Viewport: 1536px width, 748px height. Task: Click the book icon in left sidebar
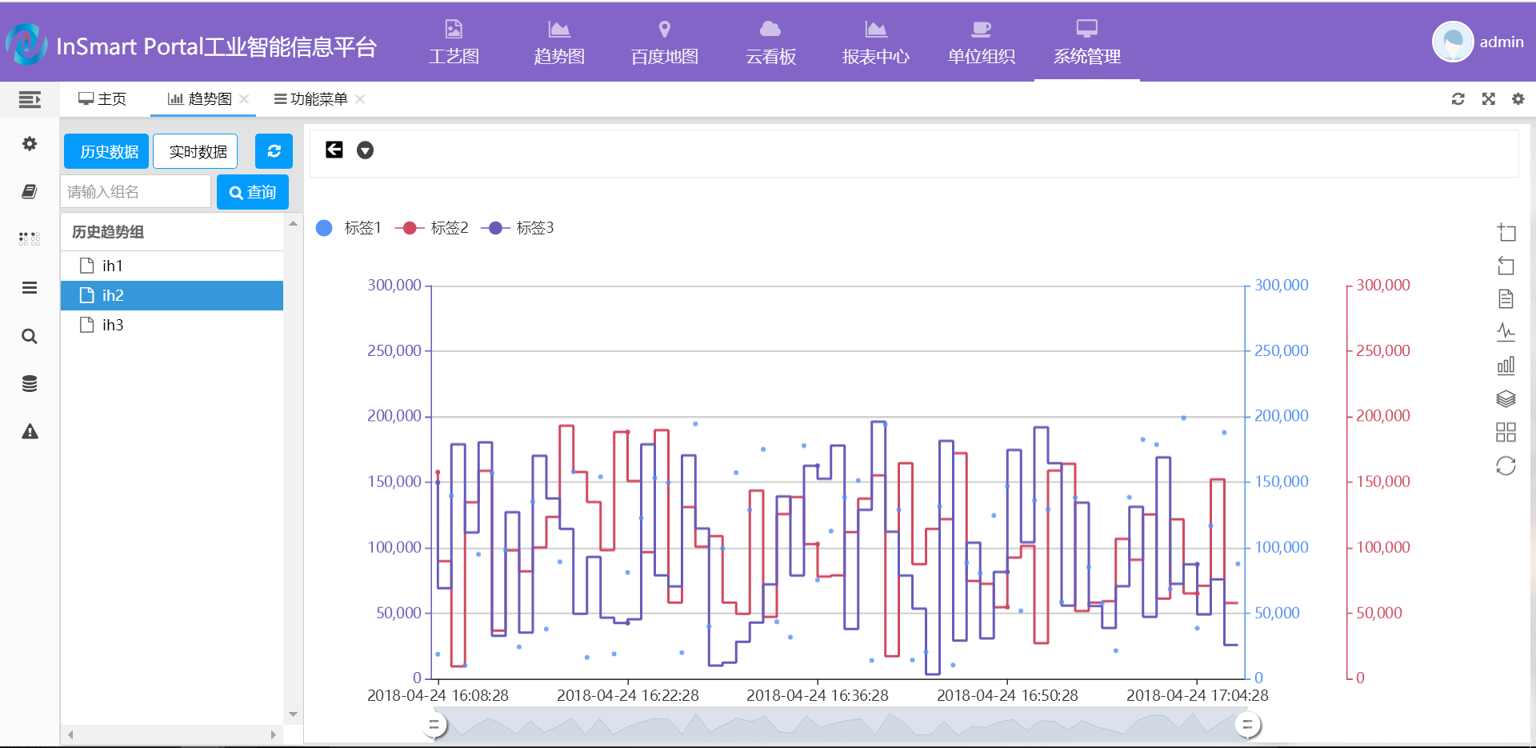tap(30, 191)
